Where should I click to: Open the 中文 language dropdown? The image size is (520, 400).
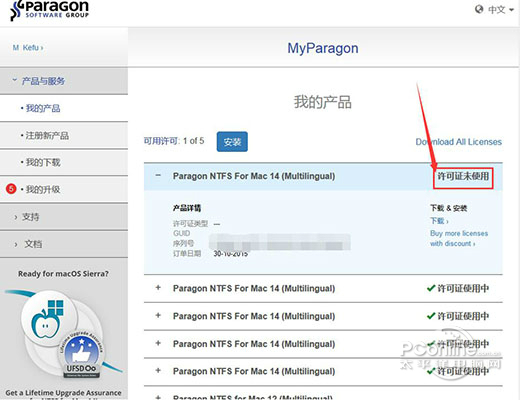(x=501, y=10)
